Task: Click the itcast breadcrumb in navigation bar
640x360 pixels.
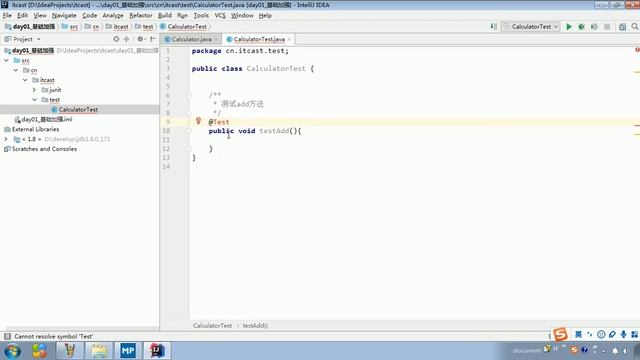Action: point(117,27)
